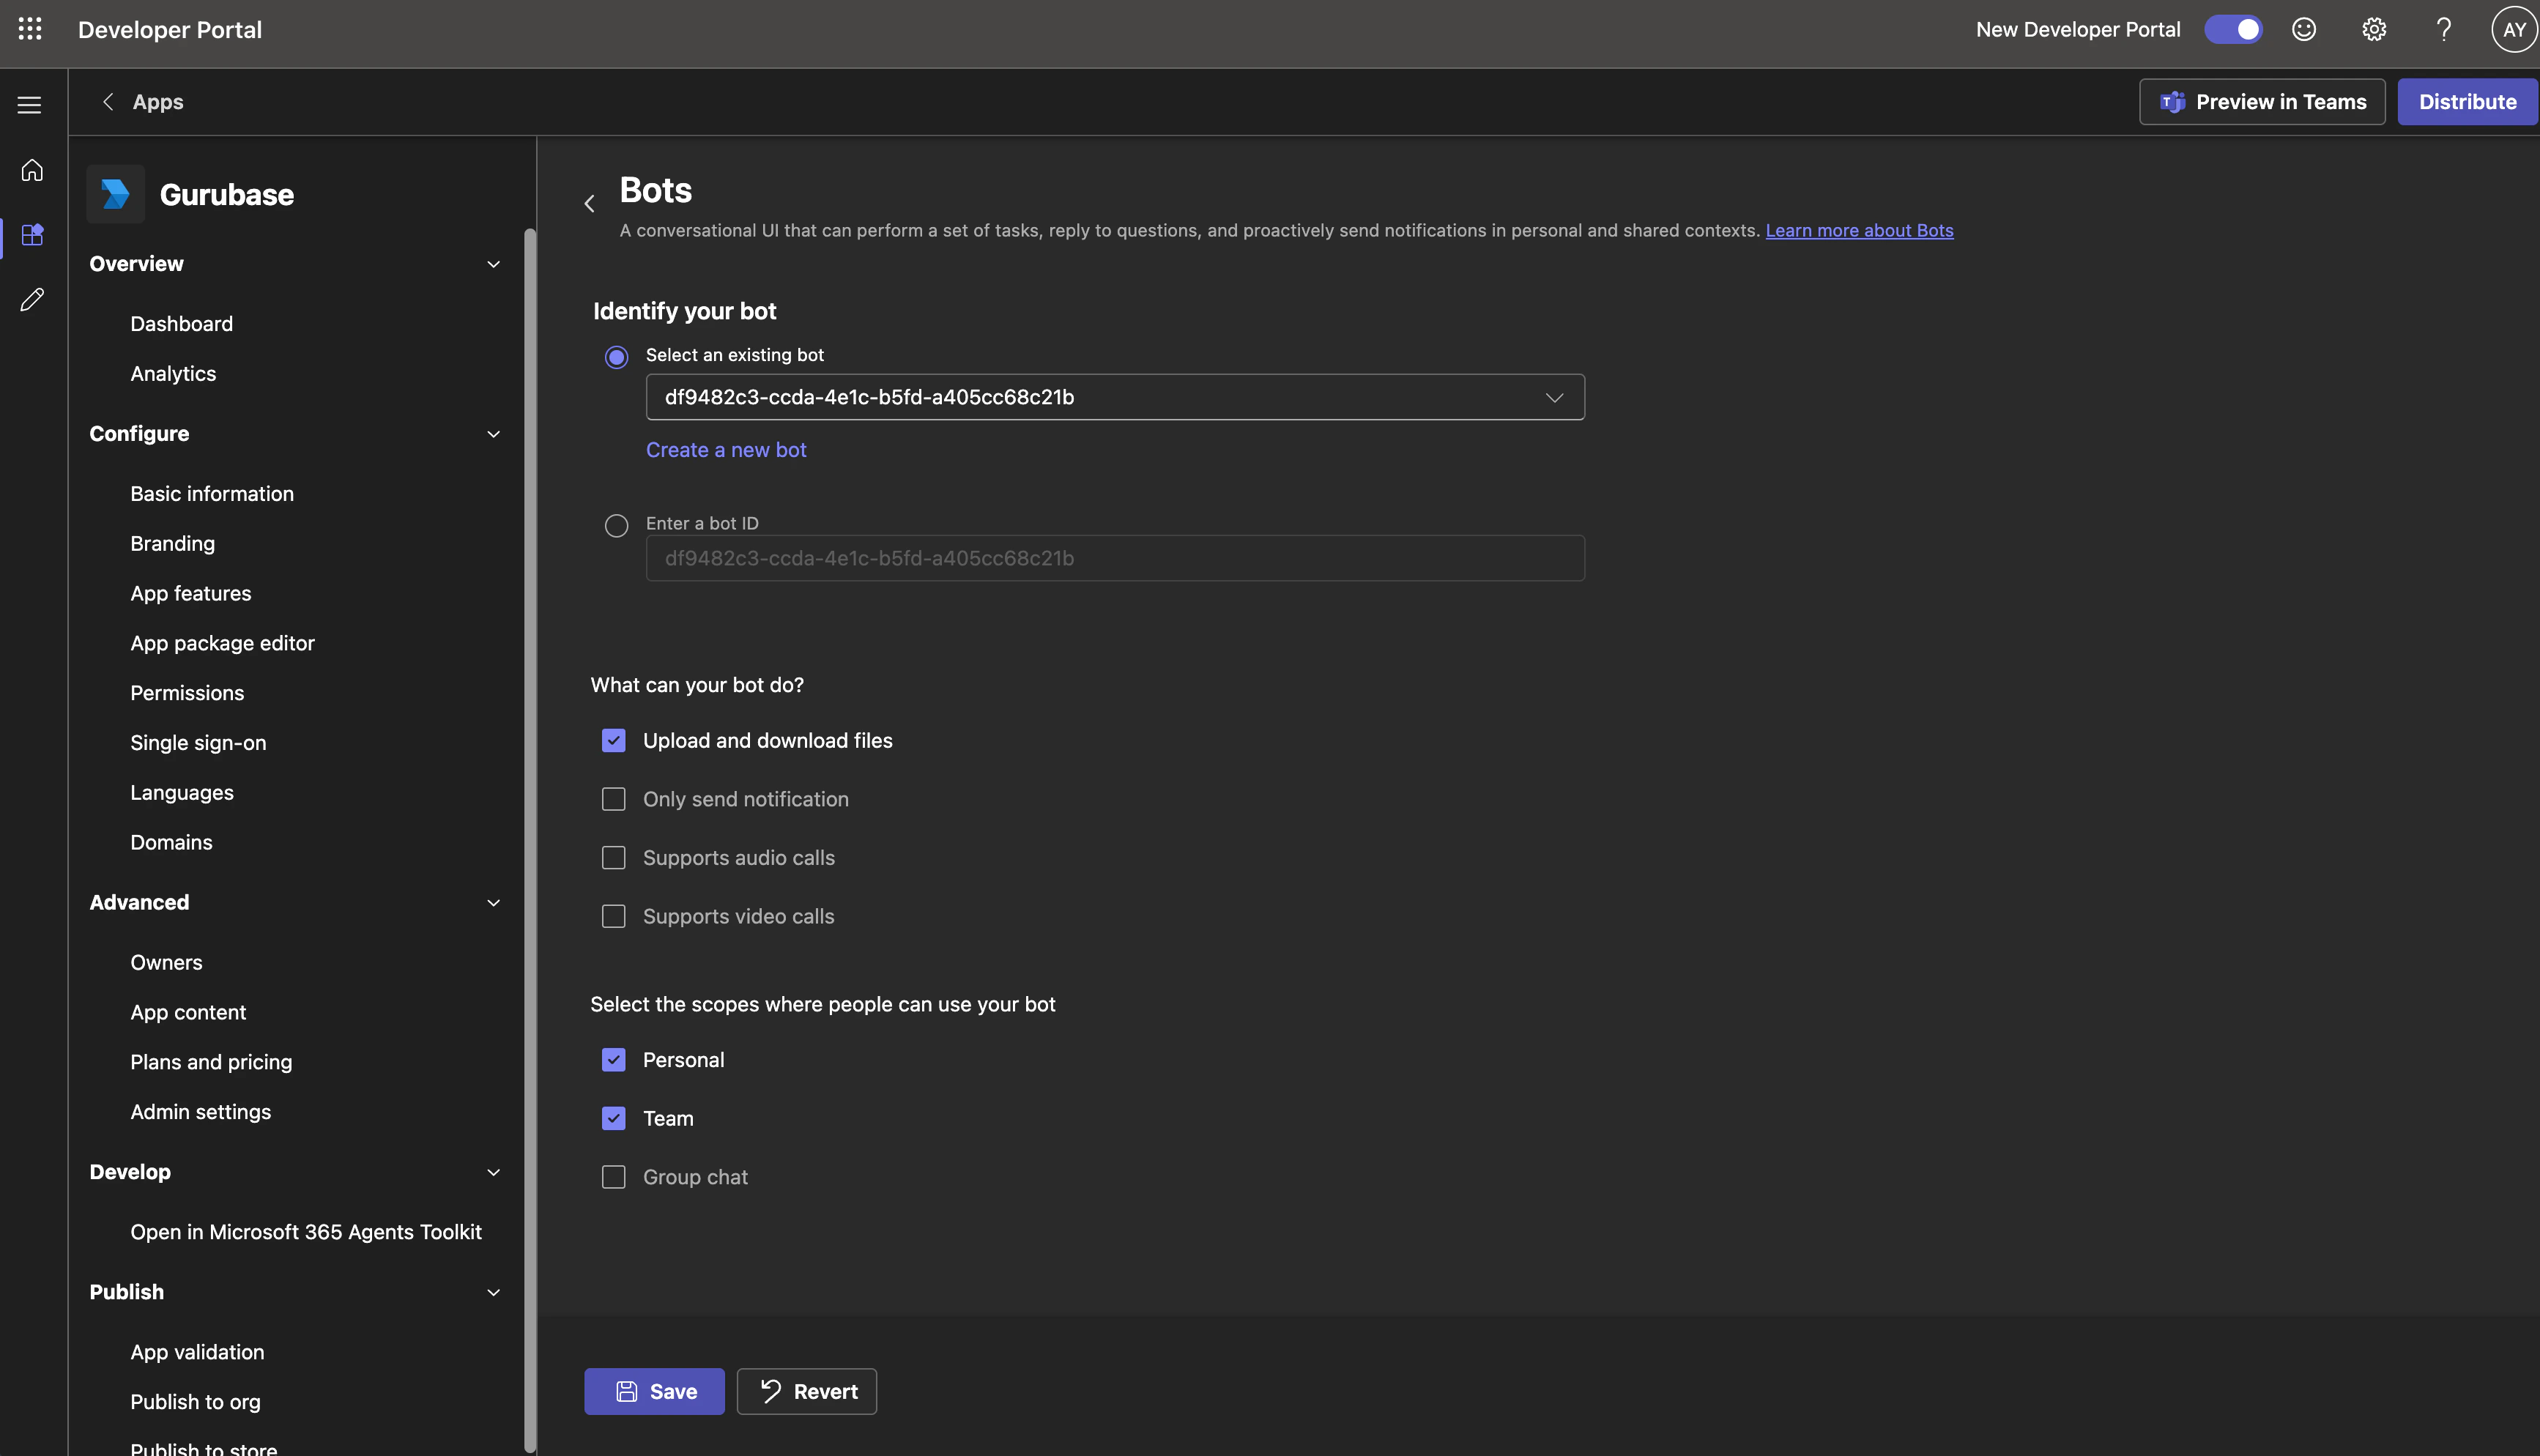
Task: Check Only send notification
Action: 613,799
